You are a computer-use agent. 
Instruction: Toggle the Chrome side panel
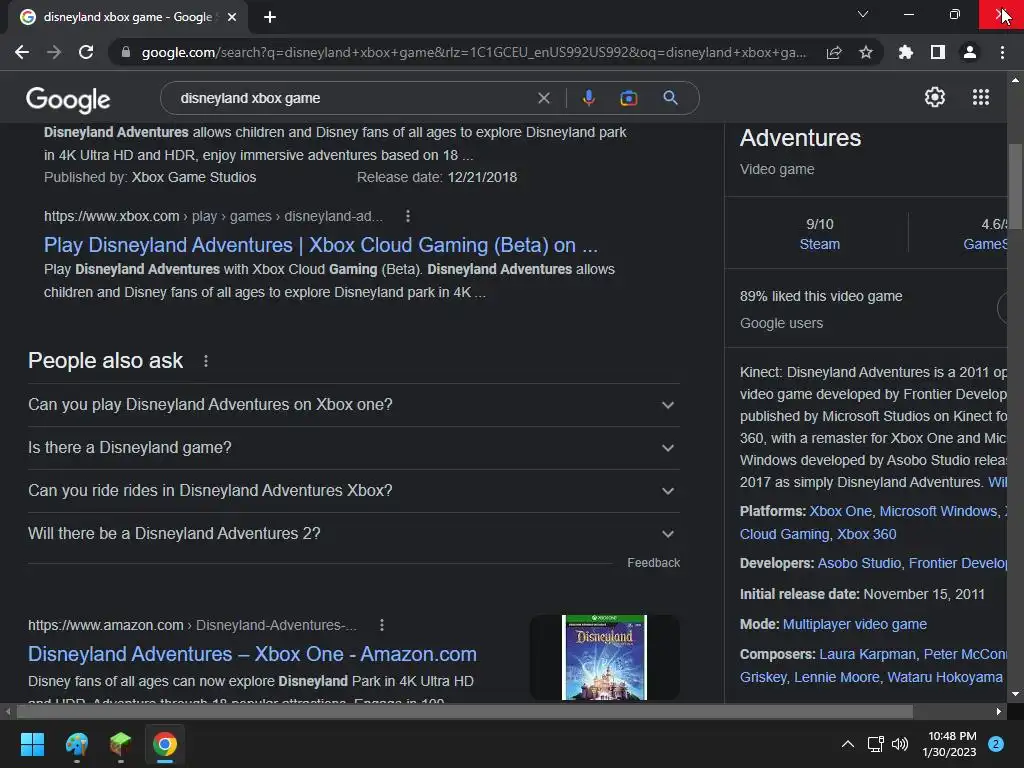pos(938,52)
